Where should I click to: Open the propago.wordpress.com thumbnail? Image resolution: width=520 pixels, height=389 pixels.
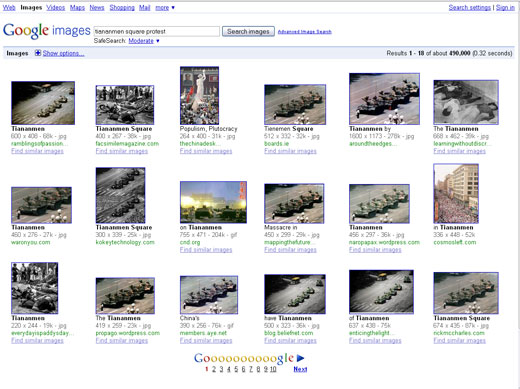point(125,296)
